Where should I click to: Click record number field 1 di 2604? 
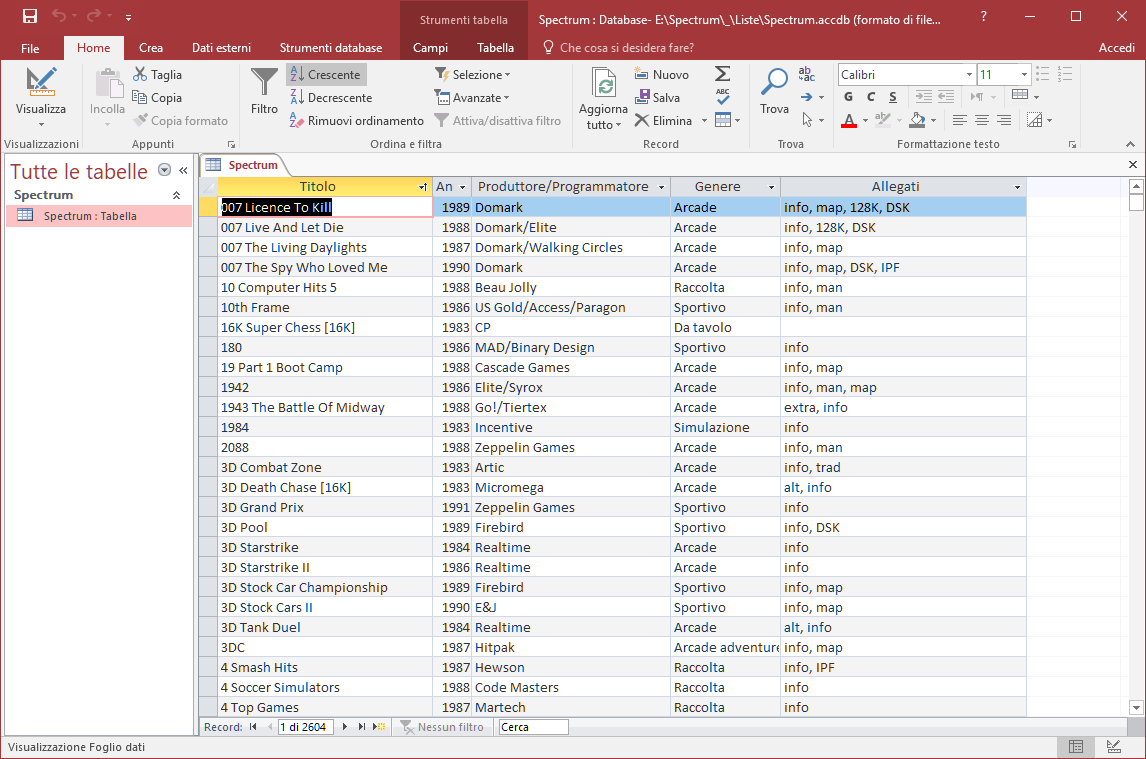pos(306,727)
